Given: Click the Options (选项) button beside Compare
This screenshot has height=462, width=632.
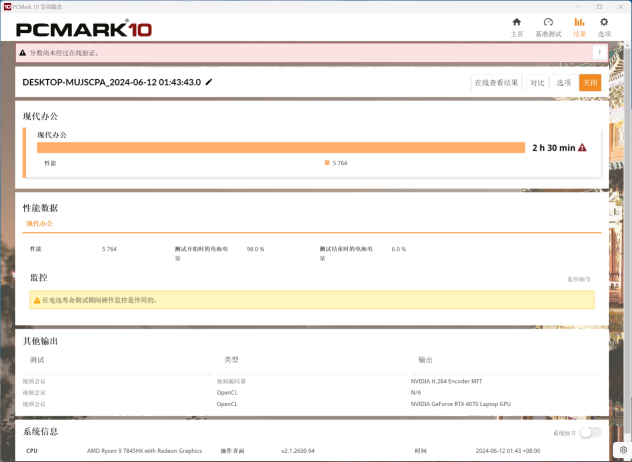Looking at the screenshot, I should pyautogui.click(x=563, y=83).
